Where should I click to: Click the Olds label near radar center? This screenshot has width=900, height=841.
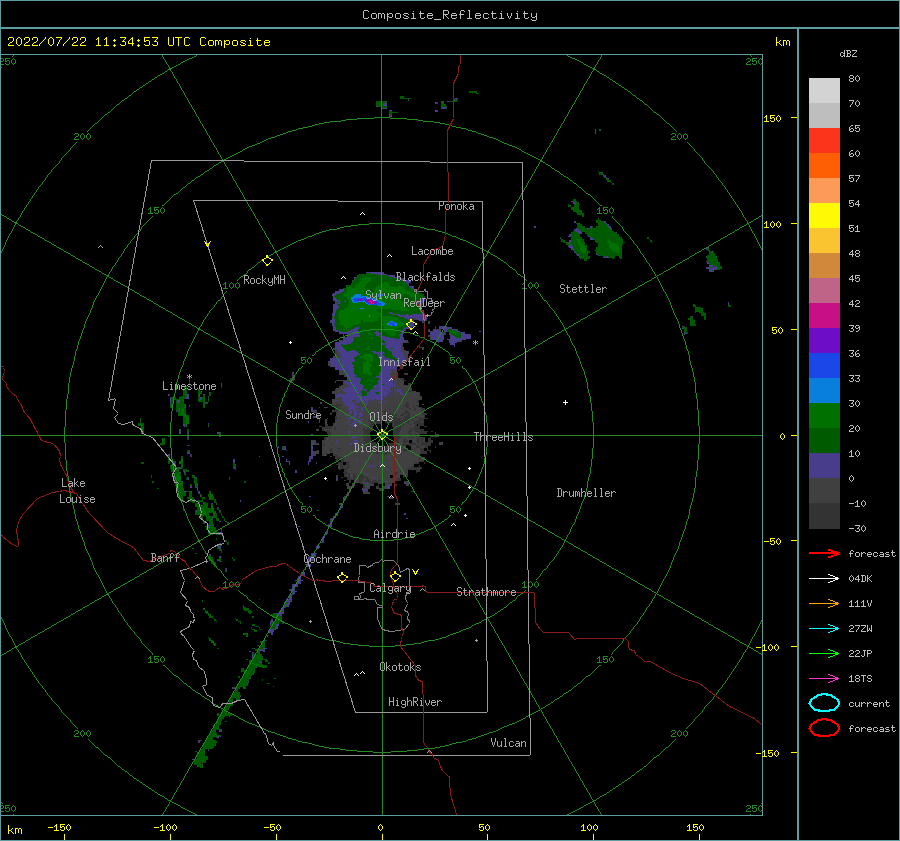[x=381, y=417]
